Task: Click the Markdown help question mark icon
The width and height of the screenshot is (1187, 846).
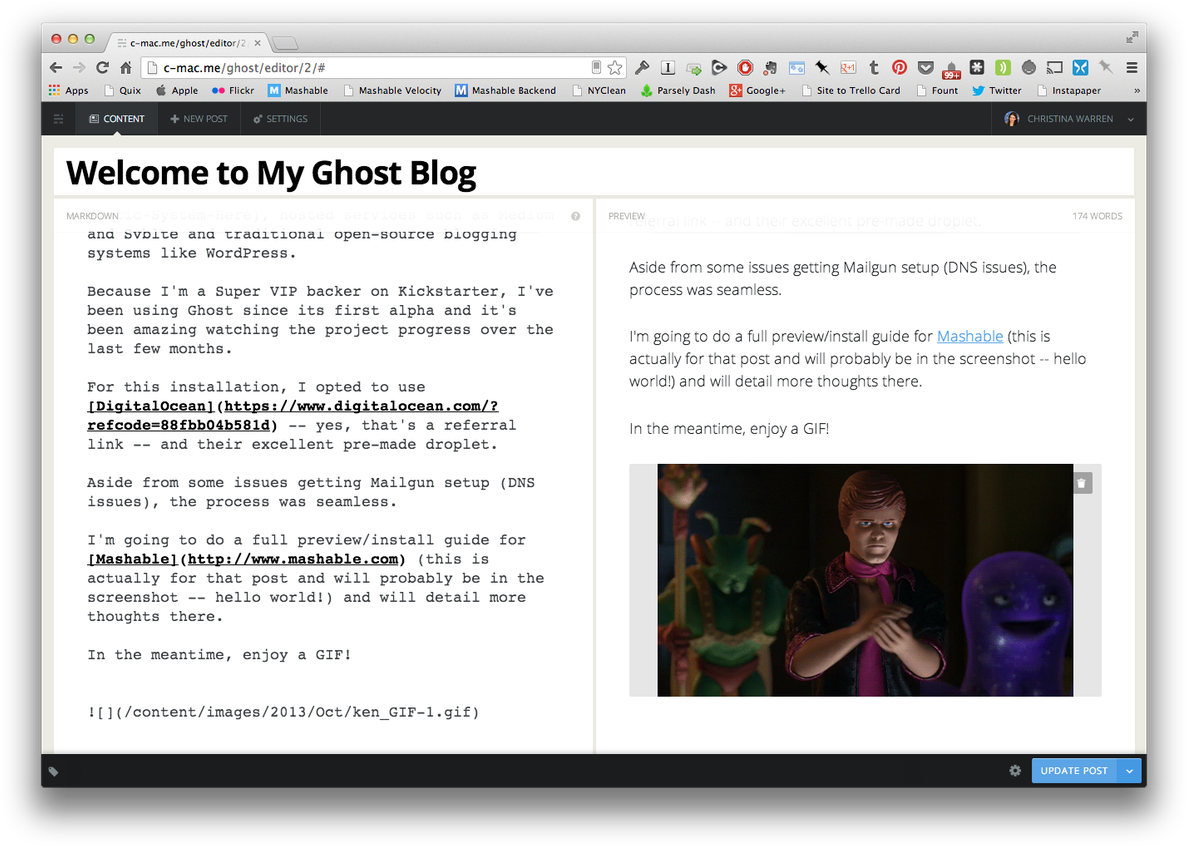Action: click(x=576, y=216)
